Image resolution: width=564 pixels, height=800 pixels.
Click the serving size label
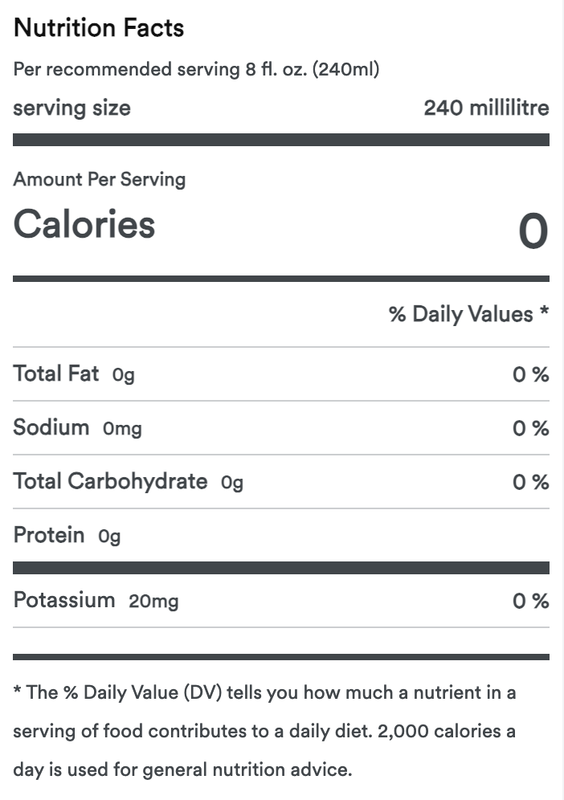pyautogui.click(x=71, y=108)
